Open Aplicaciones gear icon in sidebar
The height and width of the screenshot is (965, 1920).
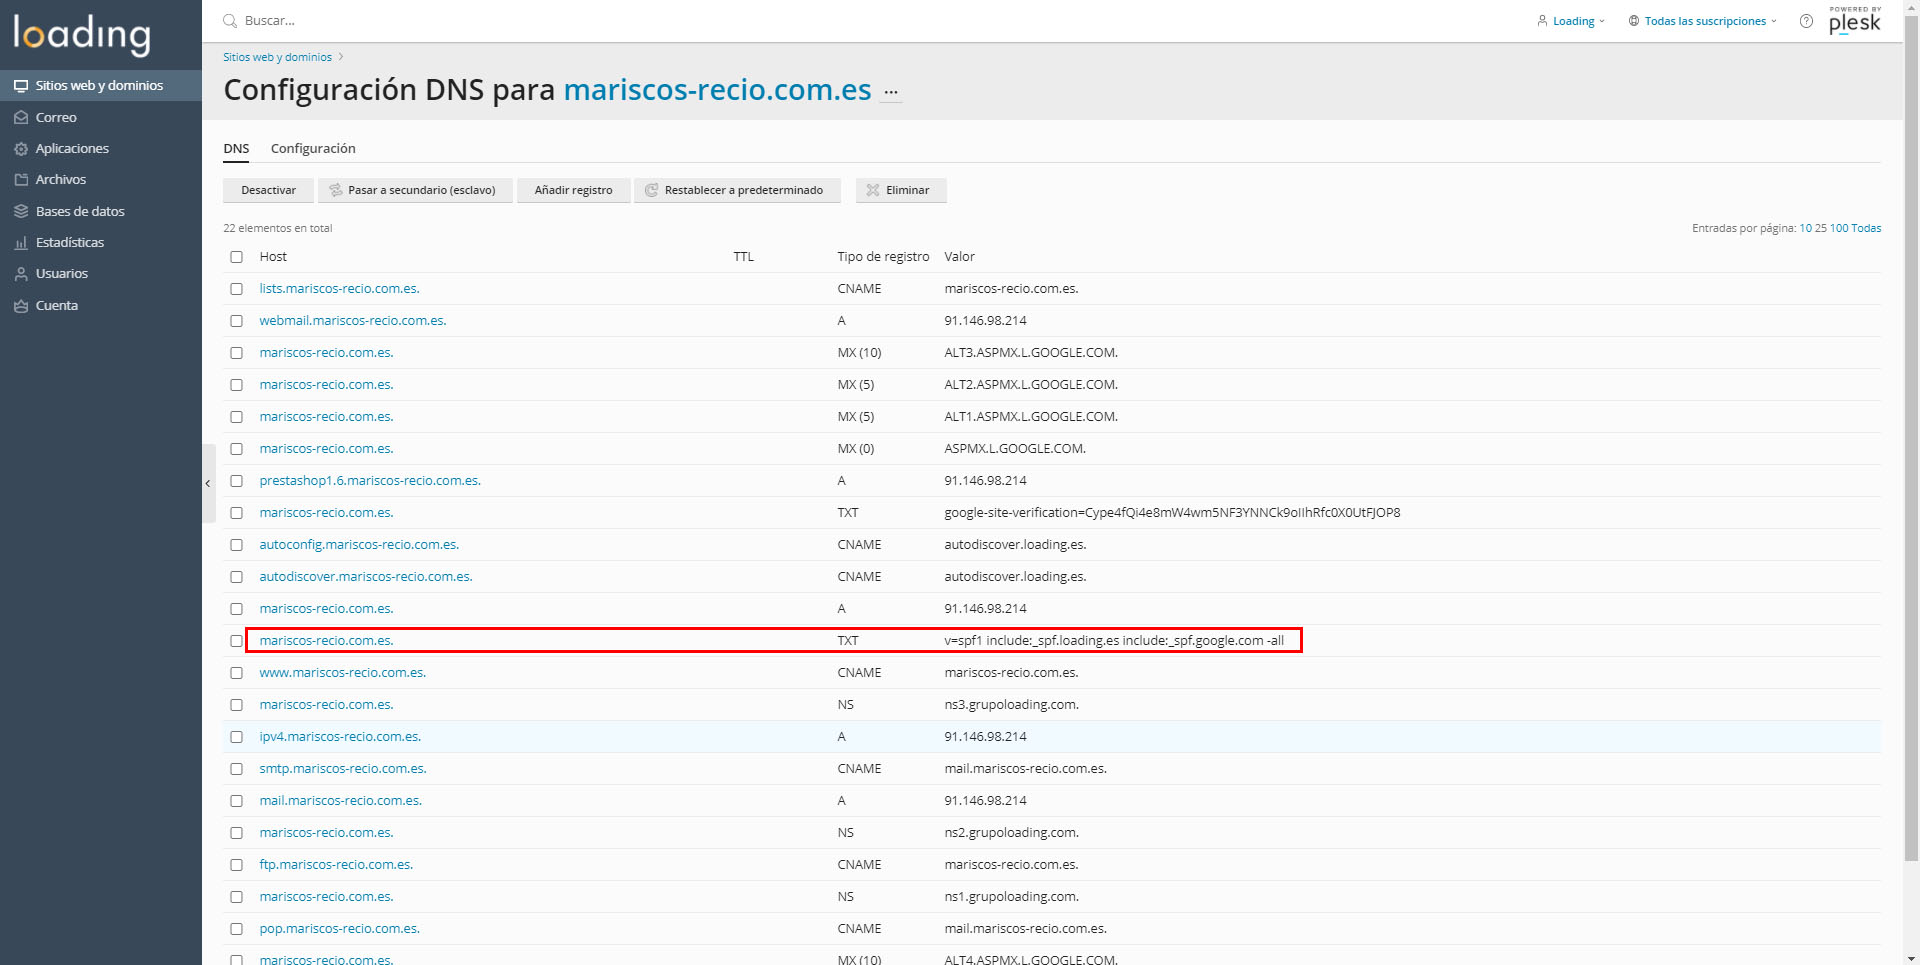click(21, 149)
